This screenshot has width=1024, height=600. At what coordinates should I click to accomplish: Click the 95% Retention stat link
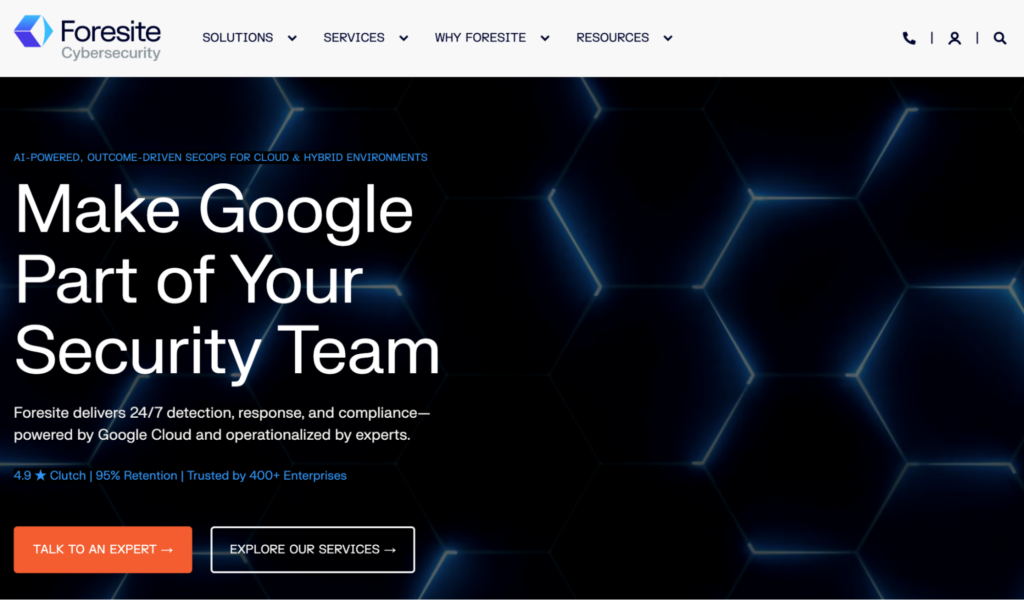pos(137,475)
